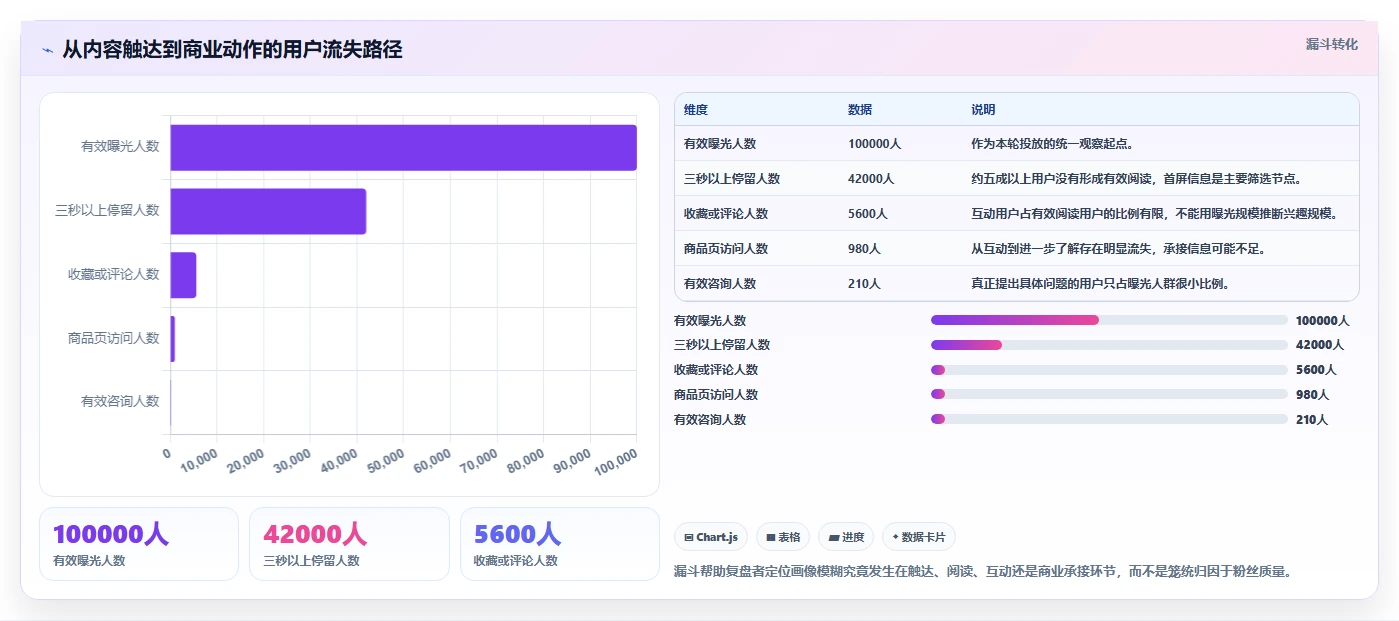The width and height of the screenshot is (1399, 621).
Task: Select the 数据卡片 tag chip
Action: 919,537
